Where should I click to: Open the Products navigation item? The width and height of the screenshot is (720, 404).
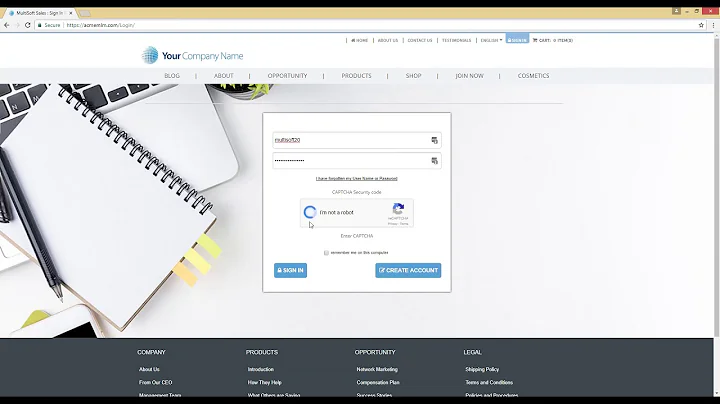tap(356, 76)
